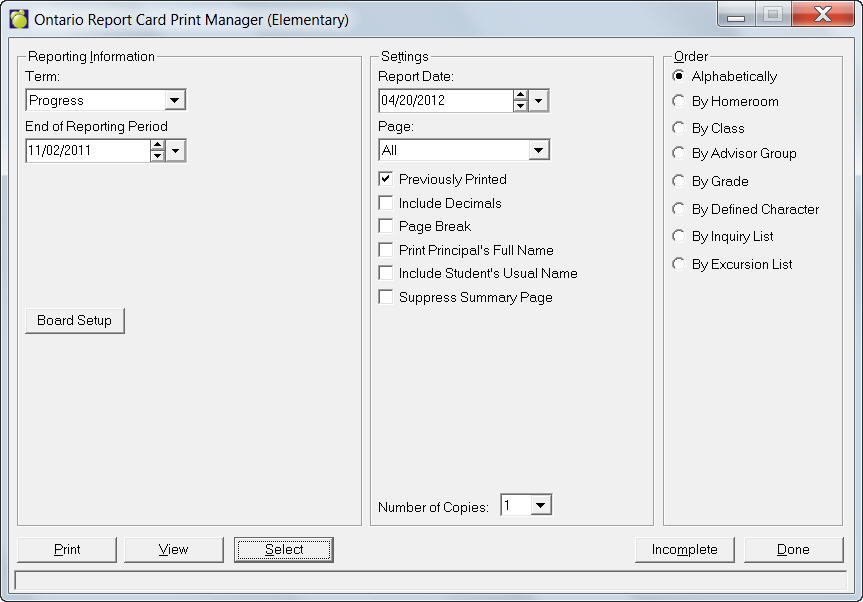The height and width of the screenshot is (602, 863).
Task: Open Number of Copies dropdown
Action: 540,506
